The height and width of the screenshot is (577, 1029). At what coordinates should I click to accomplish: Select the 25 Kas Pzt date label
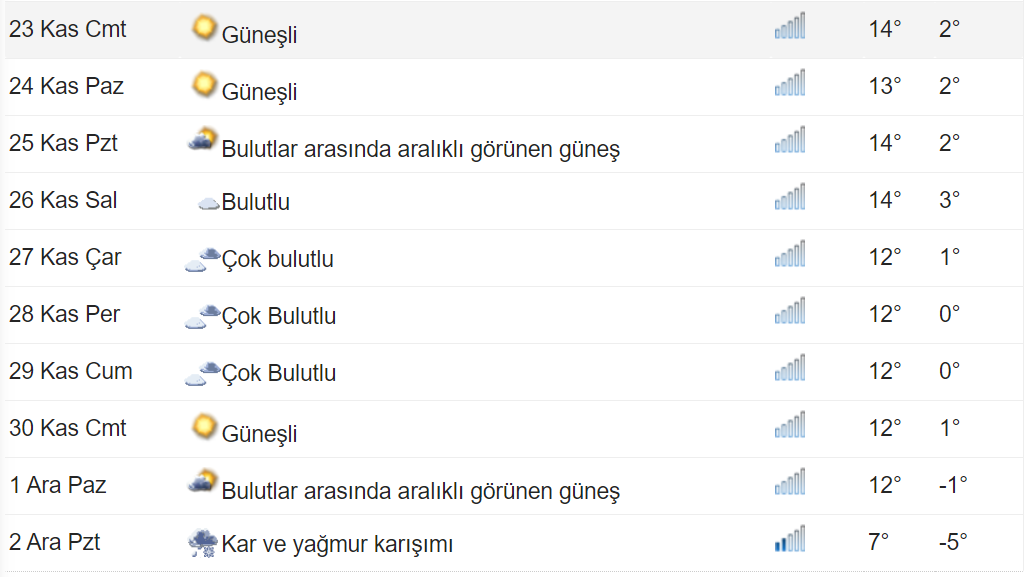63,143
